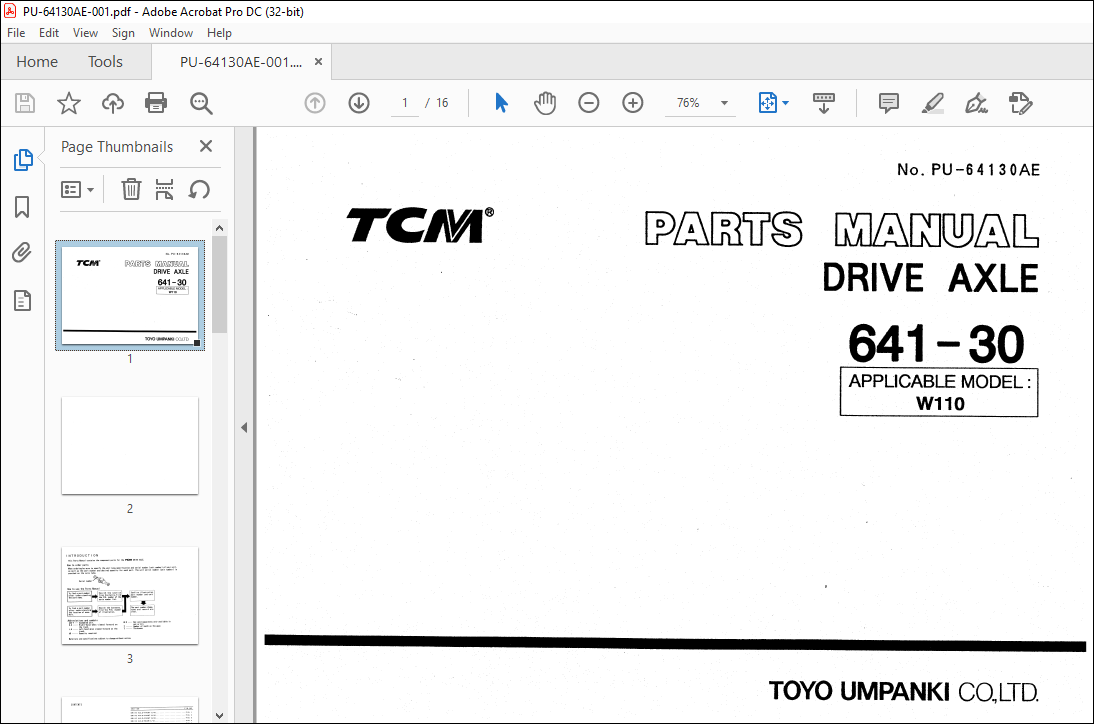Select the PU-64130AE-001 document tab
Screen dimensions: 1094x724
241,62
